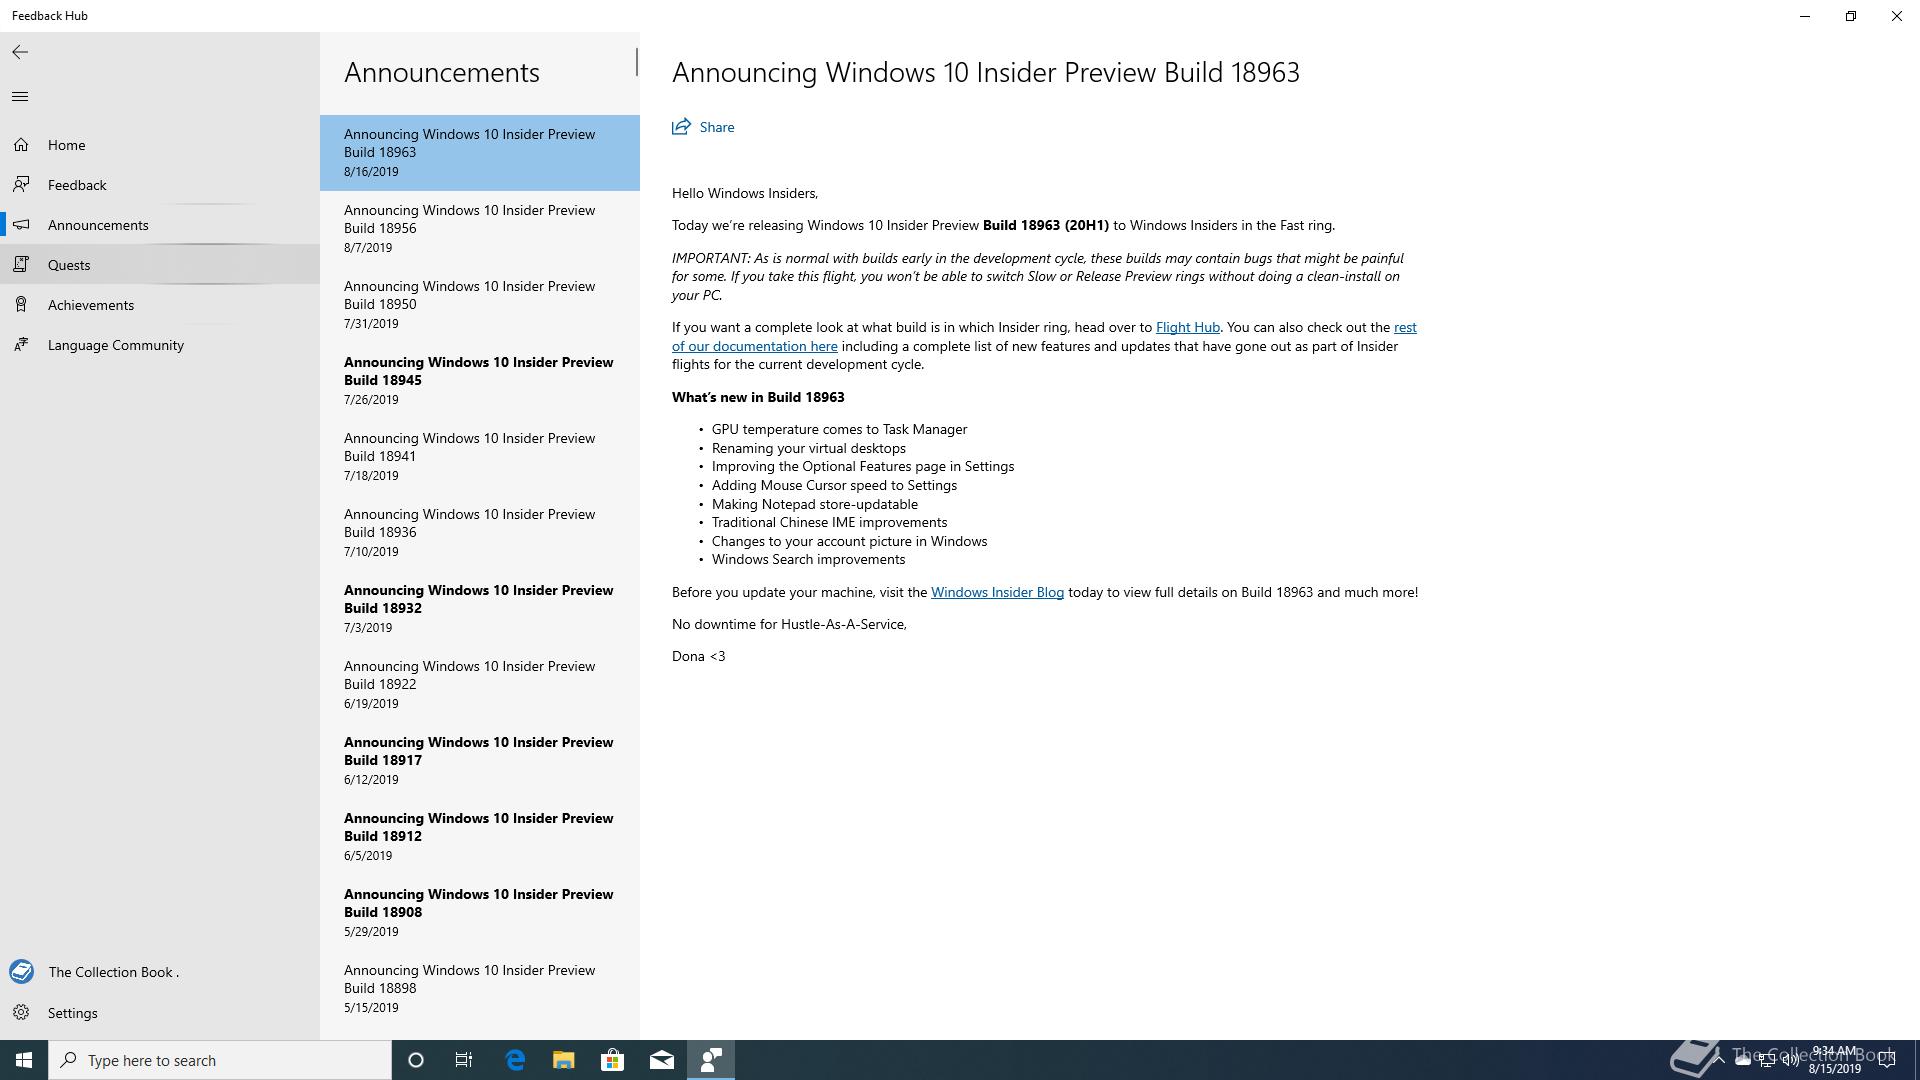The width and height of the screenshot is (1920, 1080).
Task: Open the Build 18936 announcement
Action: tap(480, 533)
